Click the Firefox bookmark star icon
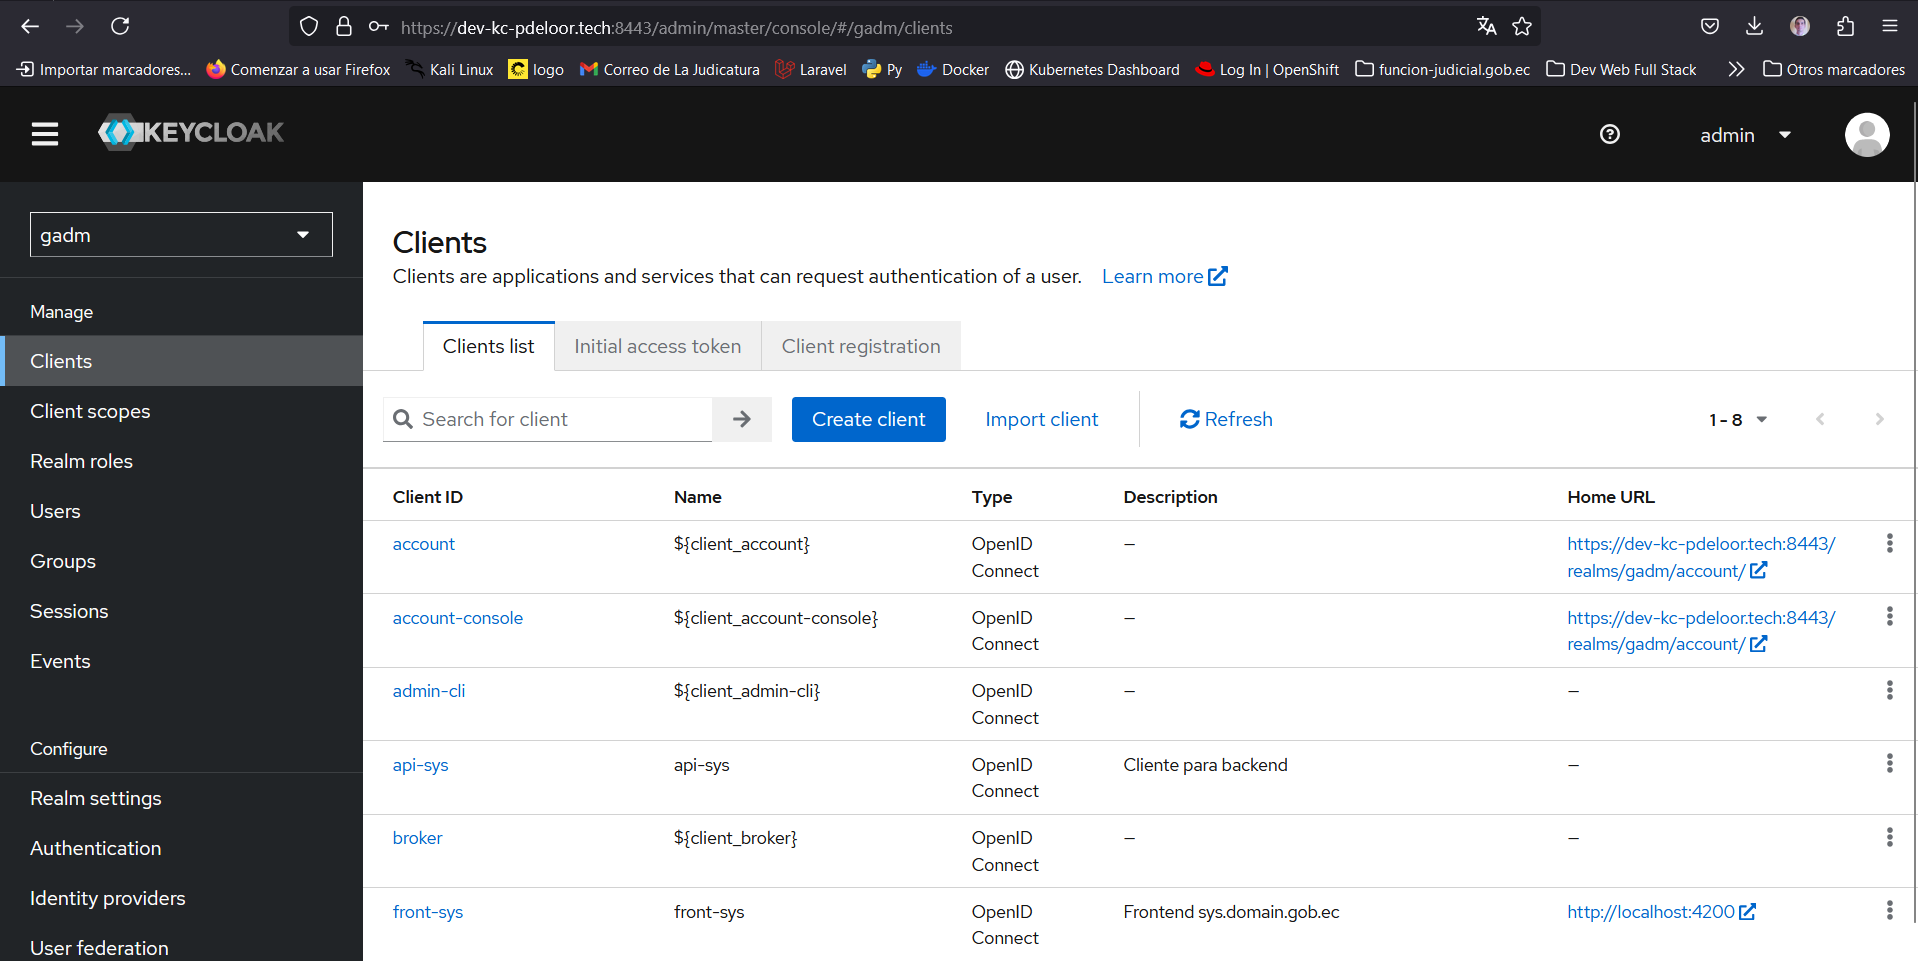Image resolution: width=1918 pixels, height=961 pixels. pos(1522,27)
